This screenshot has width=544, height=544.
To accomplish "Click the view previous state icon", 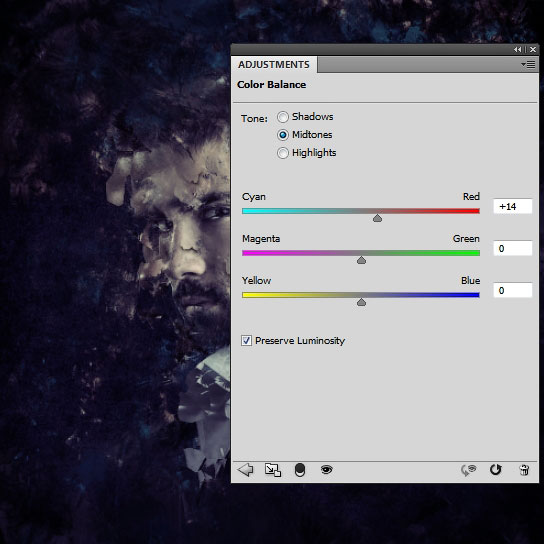I will [x=468, y=470].
